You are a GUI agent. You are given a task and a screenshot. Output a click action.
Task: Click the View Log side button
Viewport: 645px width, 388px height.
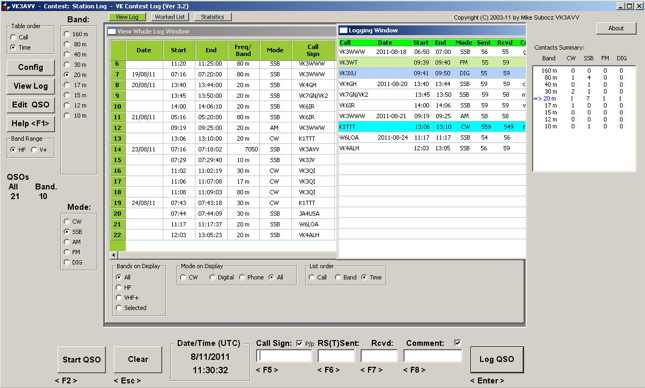30,86
